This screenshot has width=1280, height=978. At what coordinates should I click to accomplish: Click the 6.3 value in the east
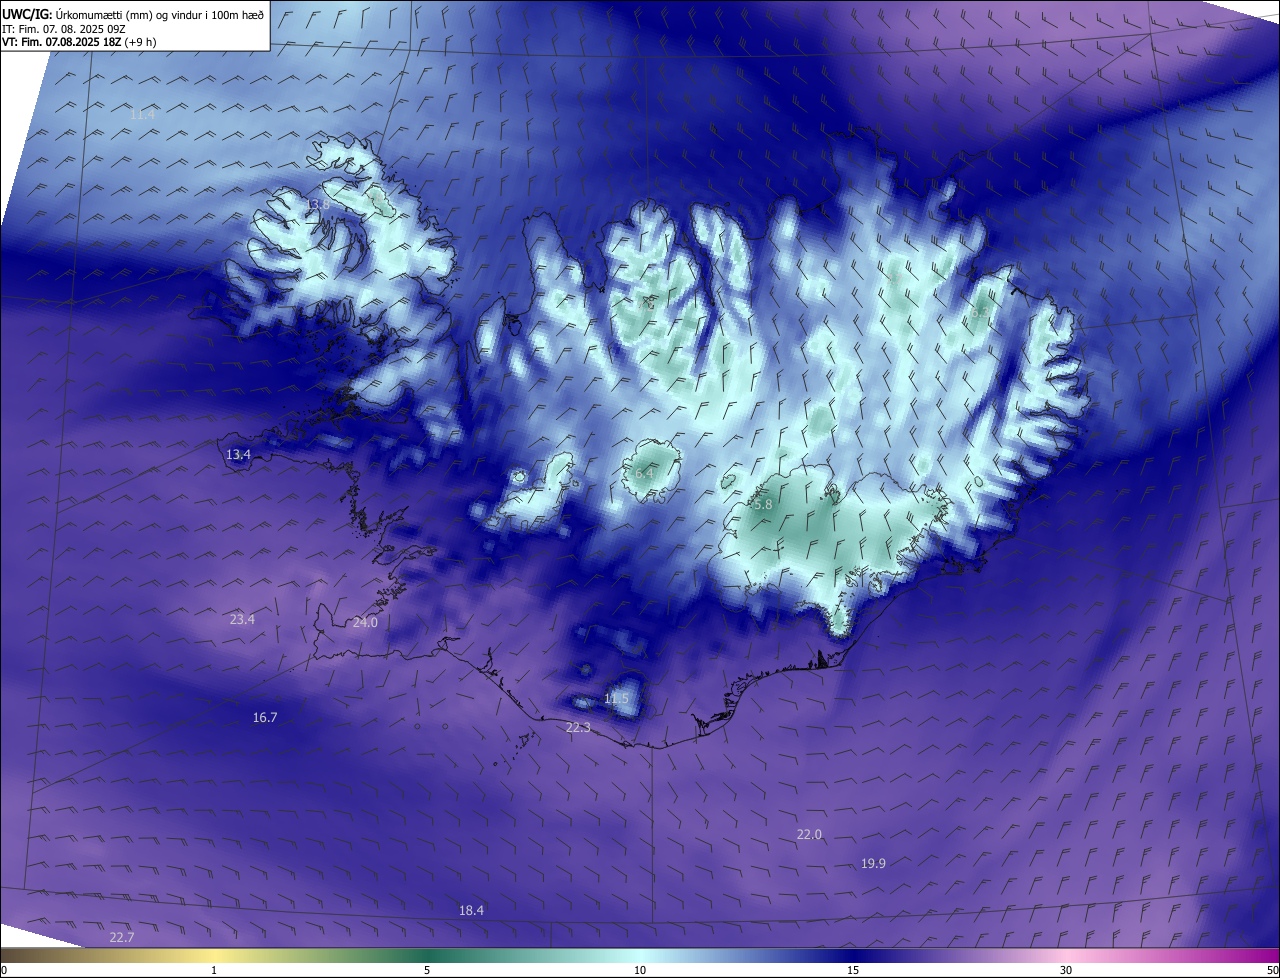coord(980,314)
